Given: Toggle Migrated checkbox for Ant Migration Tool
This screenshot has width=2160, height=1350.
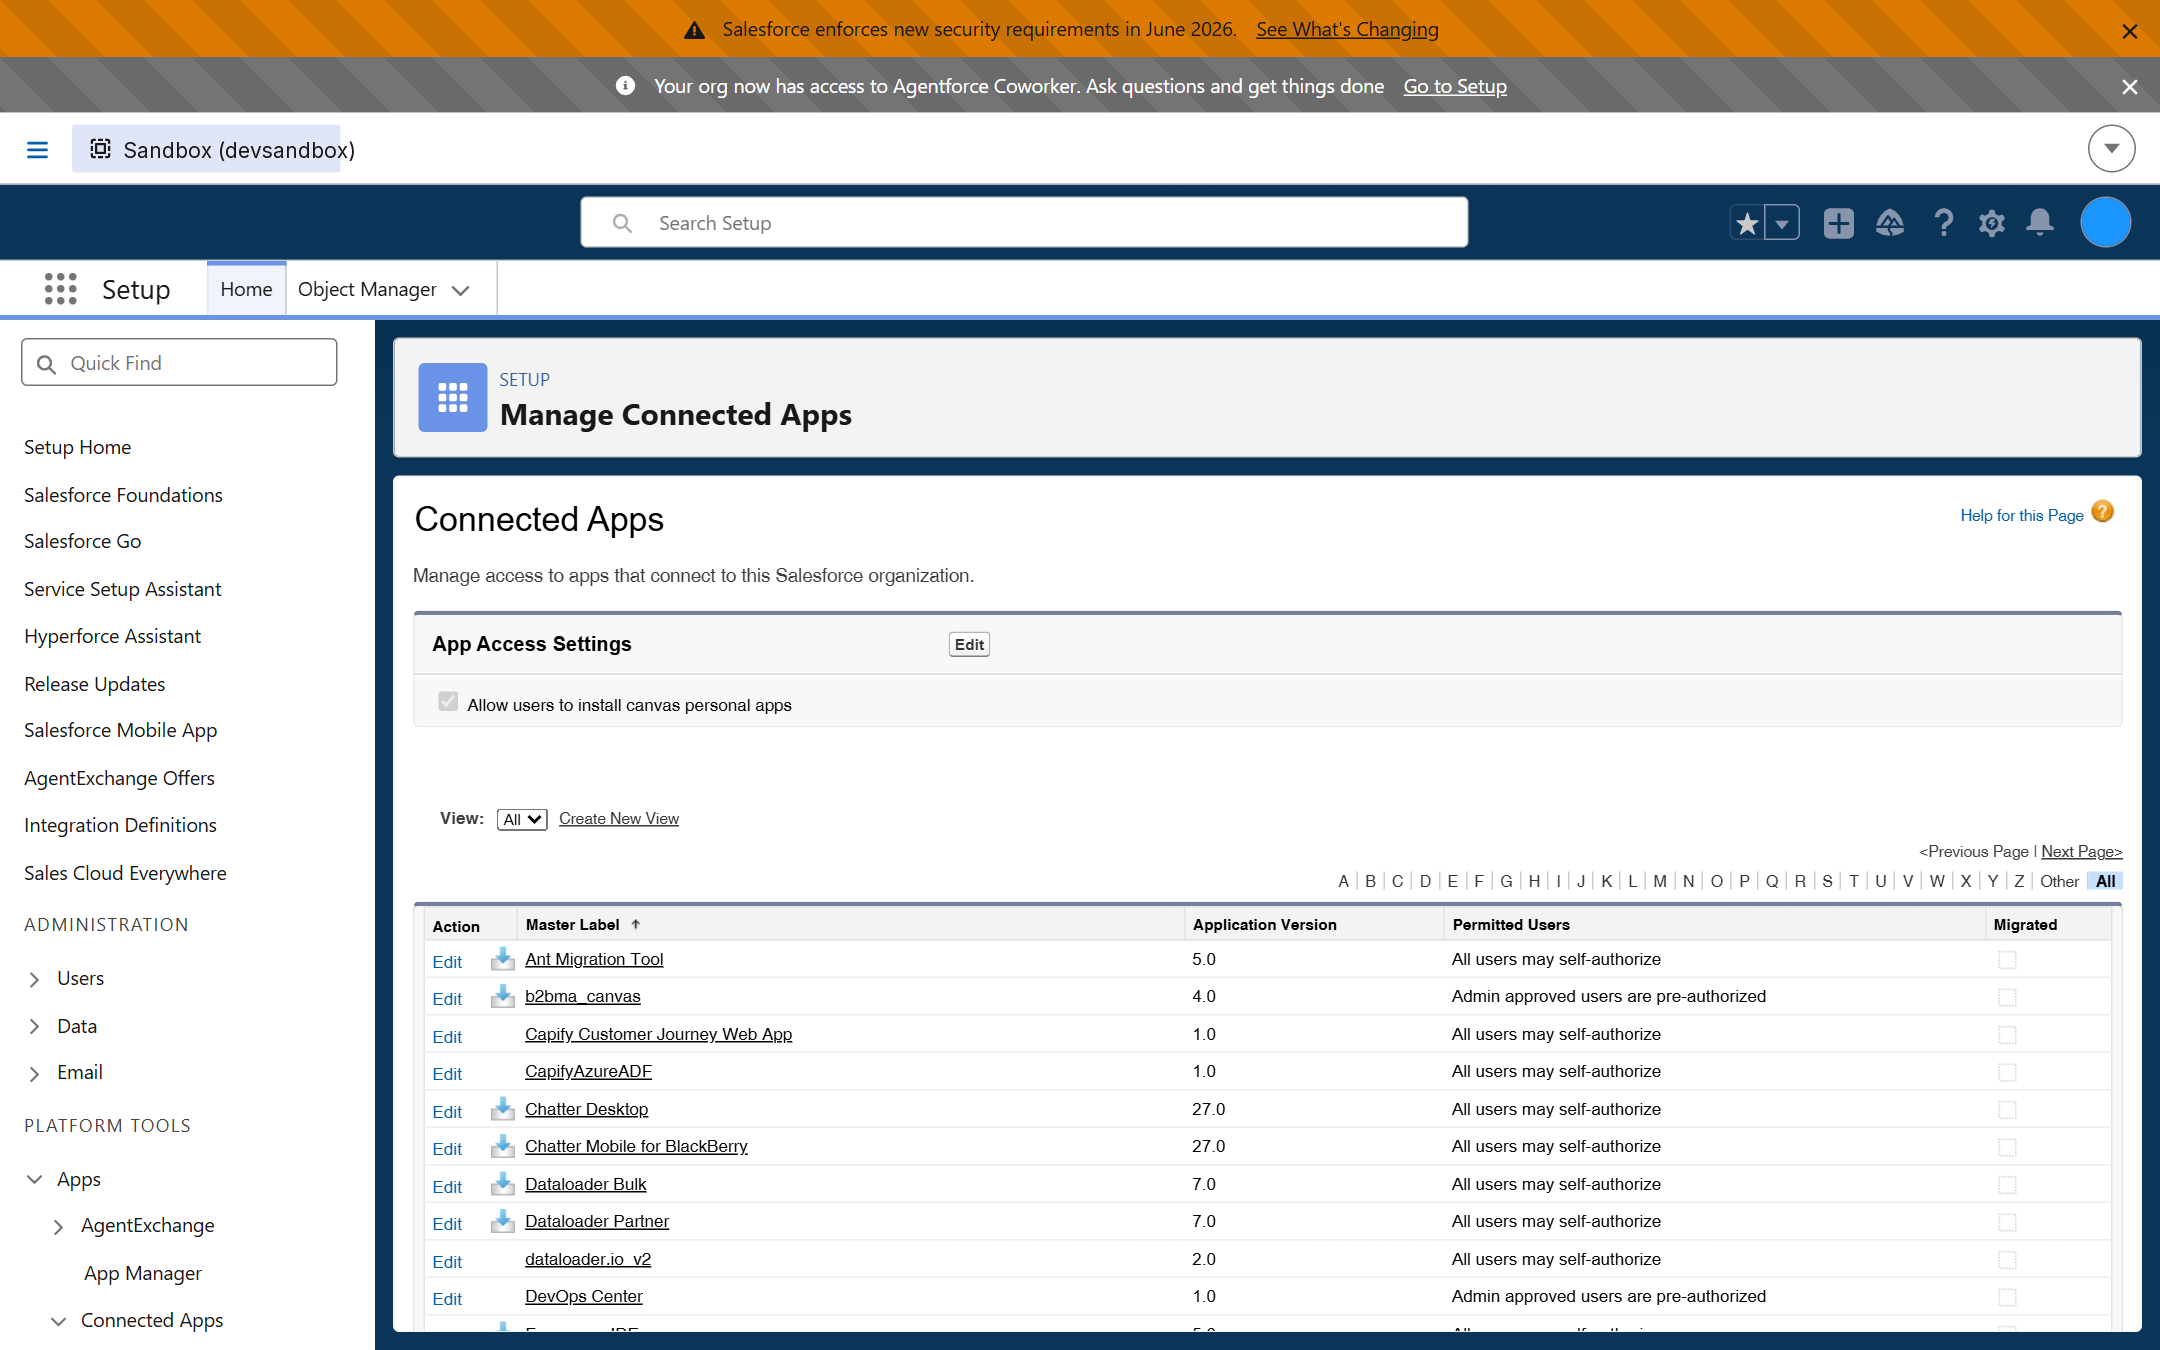Looking at the screenshot, I should (x=2007, y=960).
